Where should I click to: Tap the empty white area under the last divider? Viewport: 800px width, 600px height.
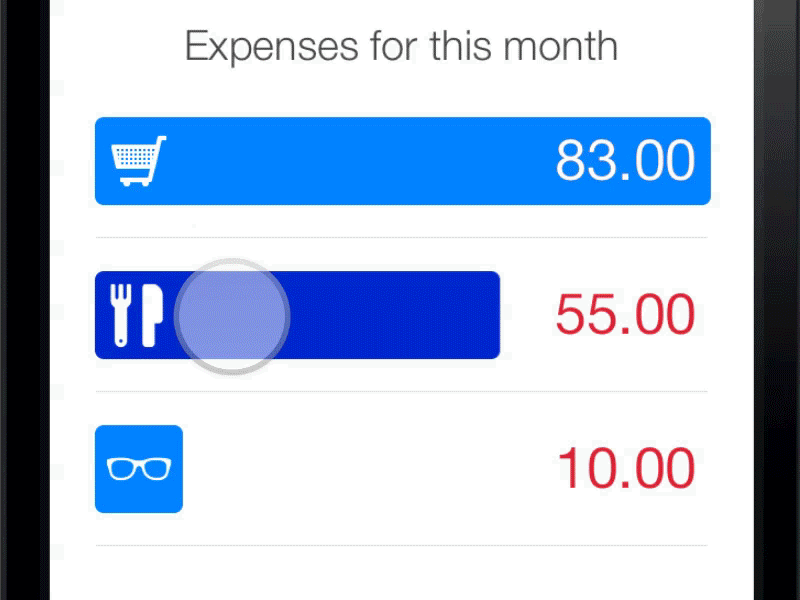[401, 575]
